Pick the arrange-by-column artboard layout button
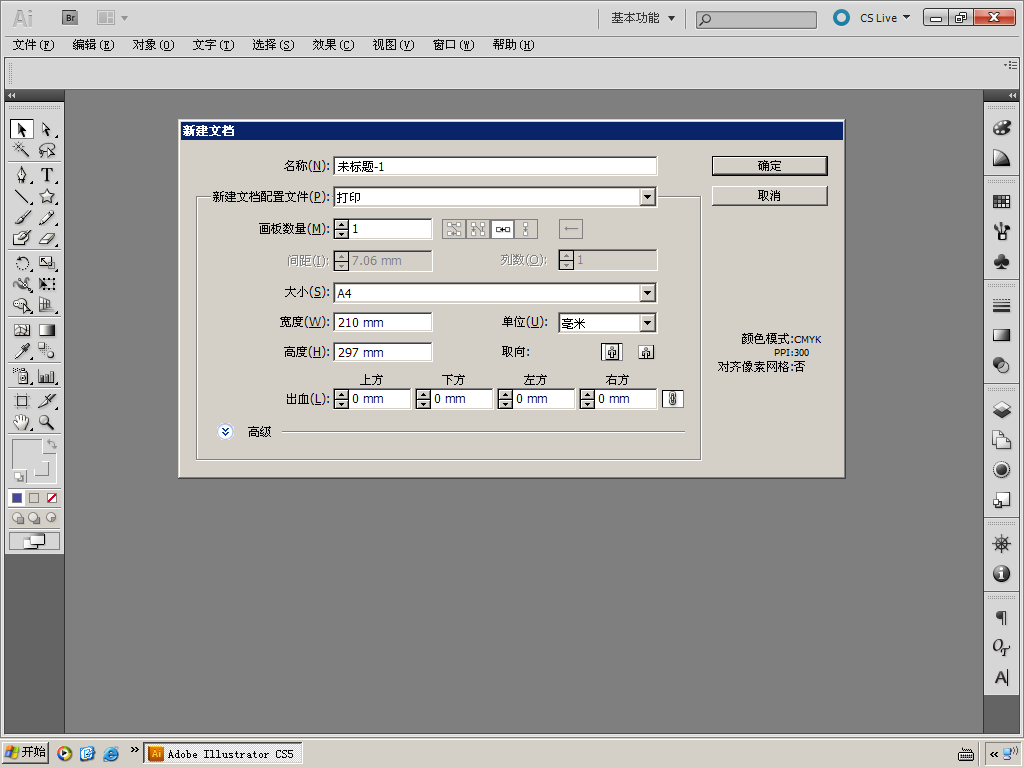The image size is (1024, 768). (526, 229)
